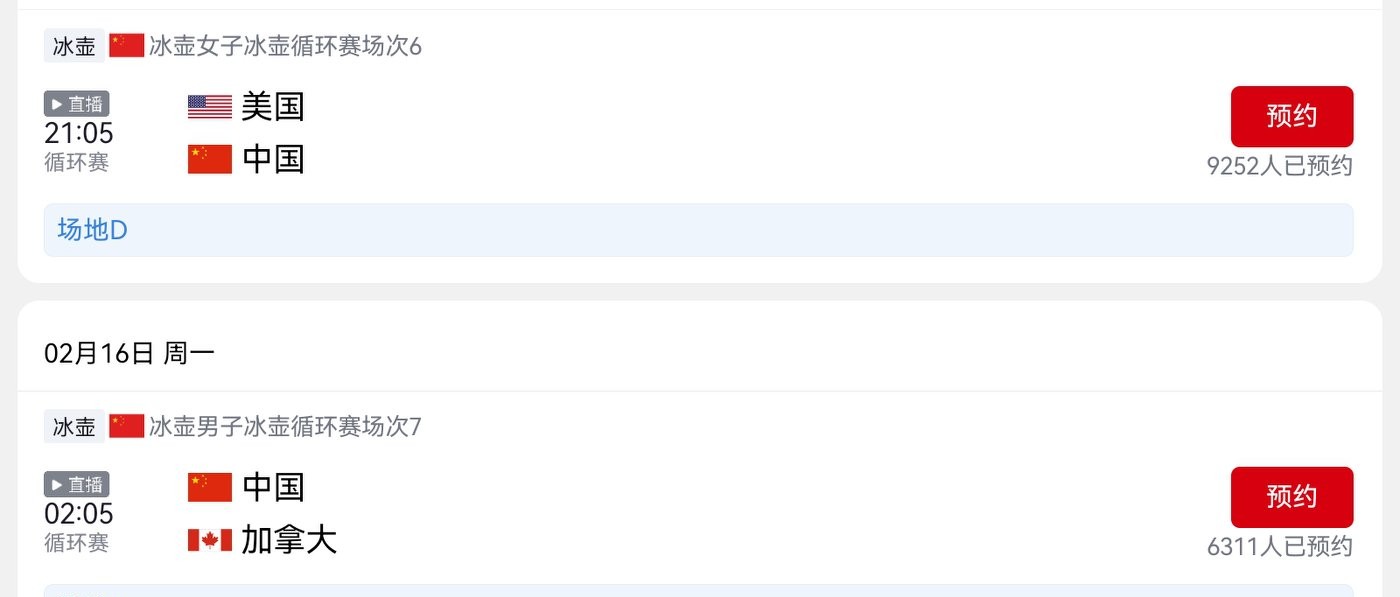1400x597 pixels.
Task: Select the 冰壶 tag on the women's match
Action: (x=74, y=46)
